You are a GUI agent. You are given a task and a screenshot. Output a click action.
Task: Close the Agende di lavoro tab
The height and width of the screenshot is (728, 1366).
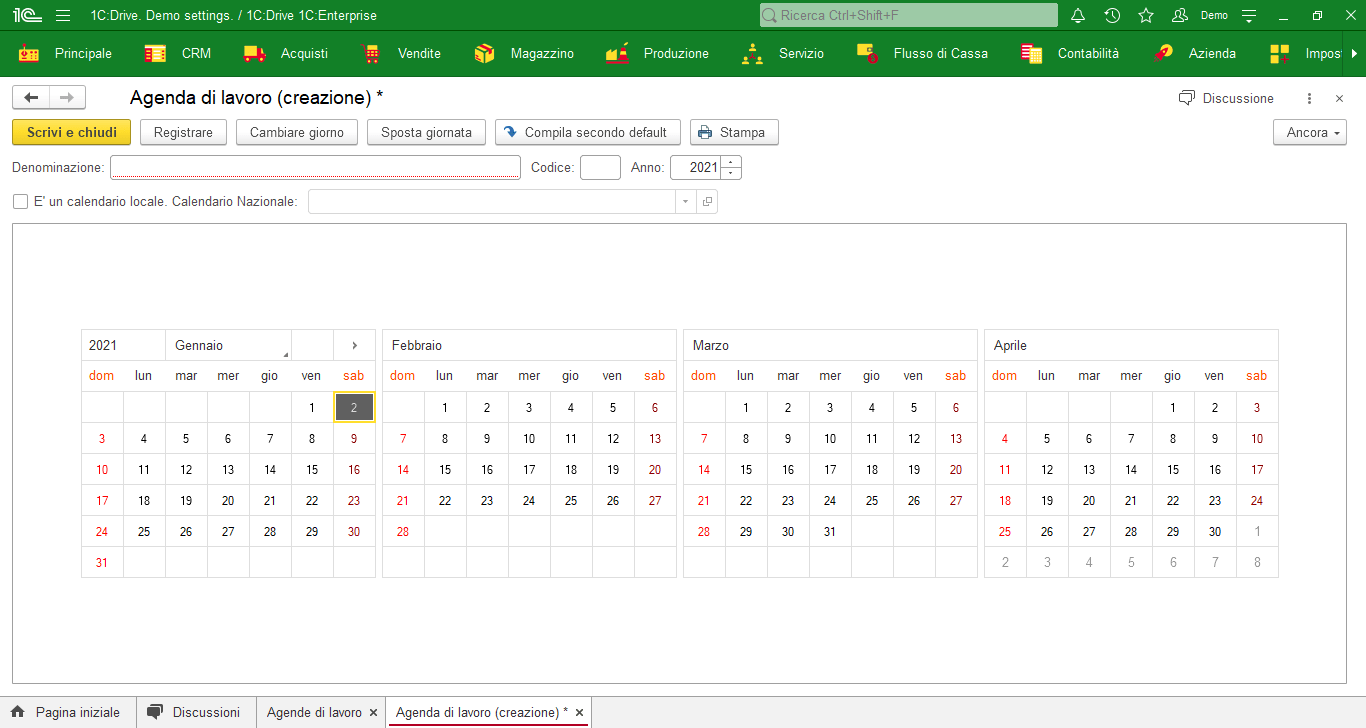tap(373, 713)
